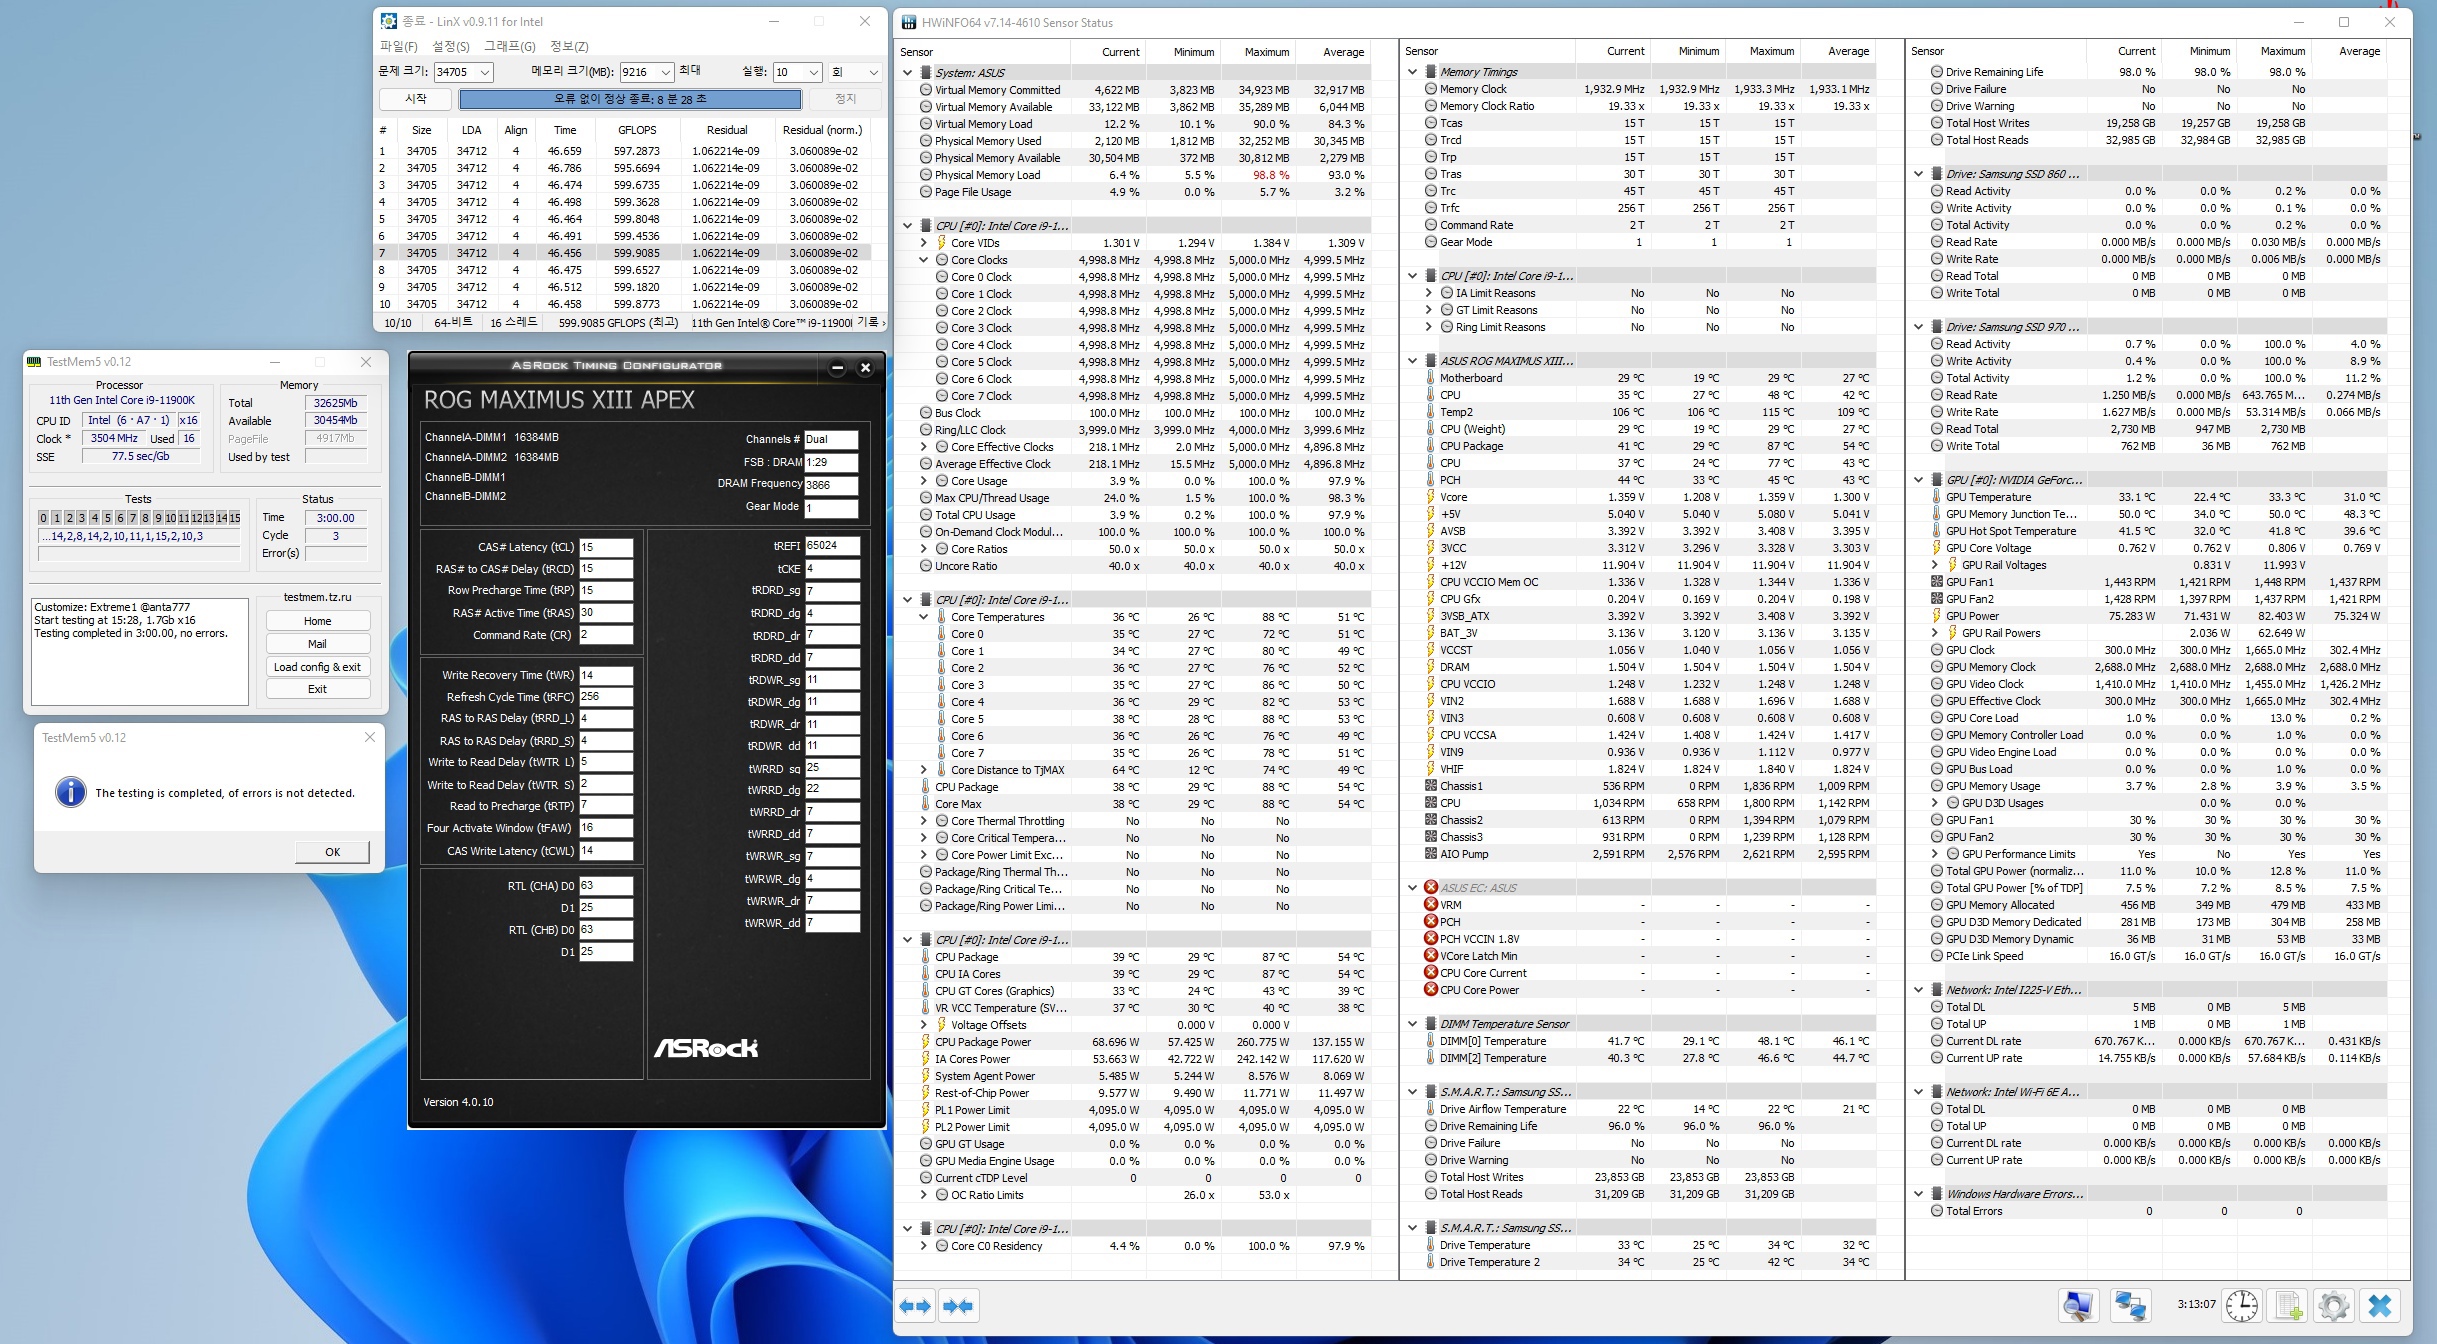Open the 설정(S) menu in LinX
This screenshot has width=2437, height=1344.
click(450, 46)
